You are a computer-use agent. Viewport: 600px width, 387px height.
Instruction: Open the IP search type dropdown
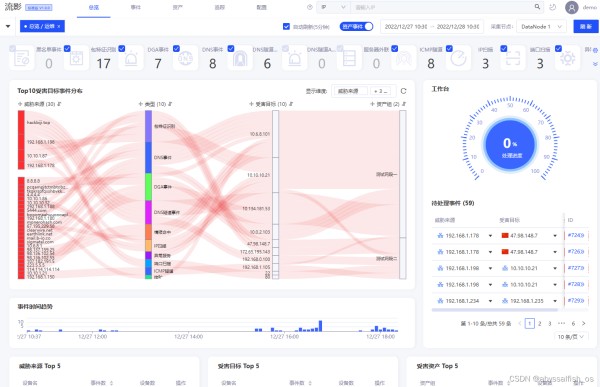pos(333,7)
